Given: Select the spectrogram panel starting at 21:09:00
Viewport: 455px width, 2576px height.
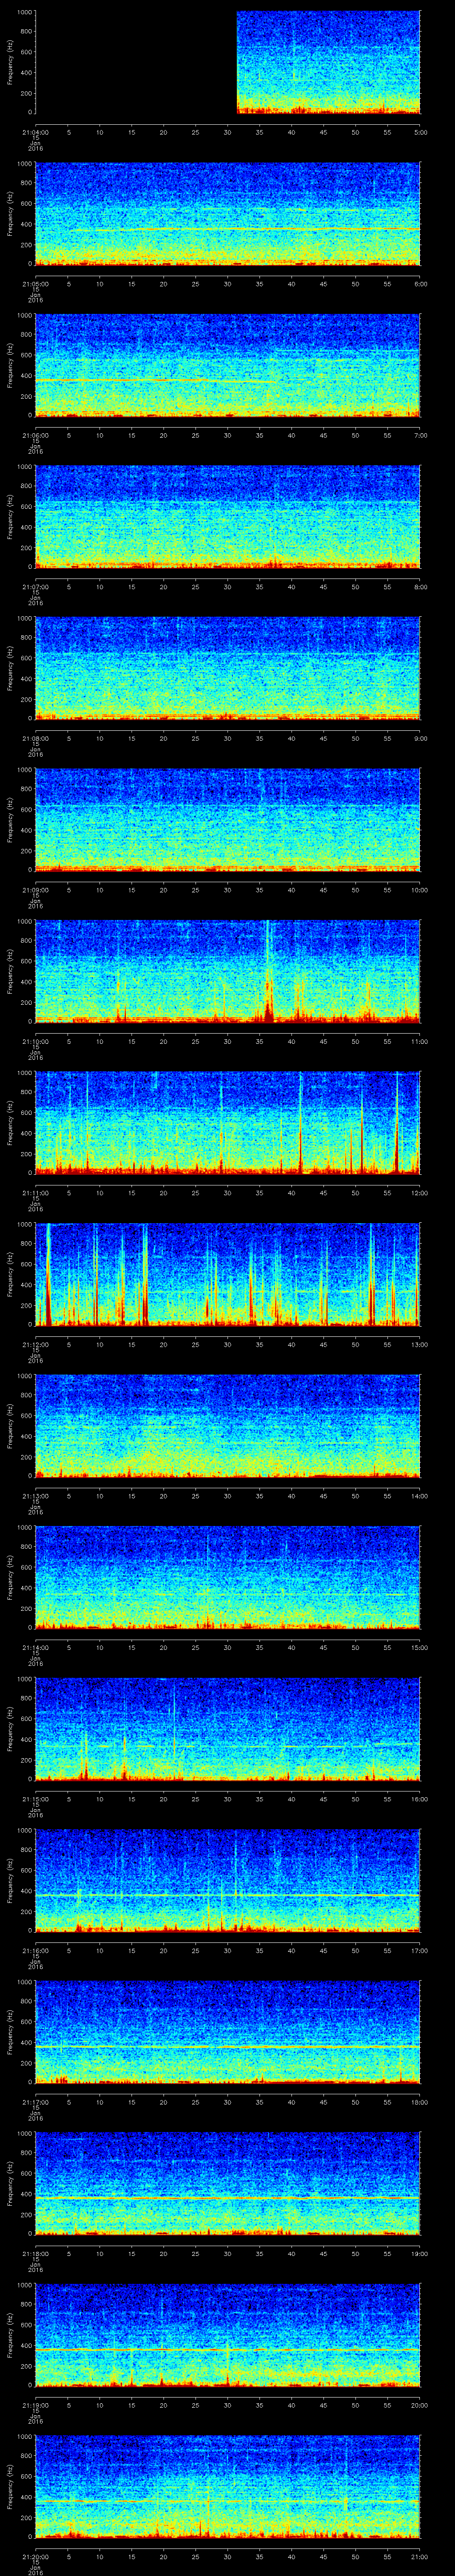Looking at the screenshot, I should tap(227, 819).
